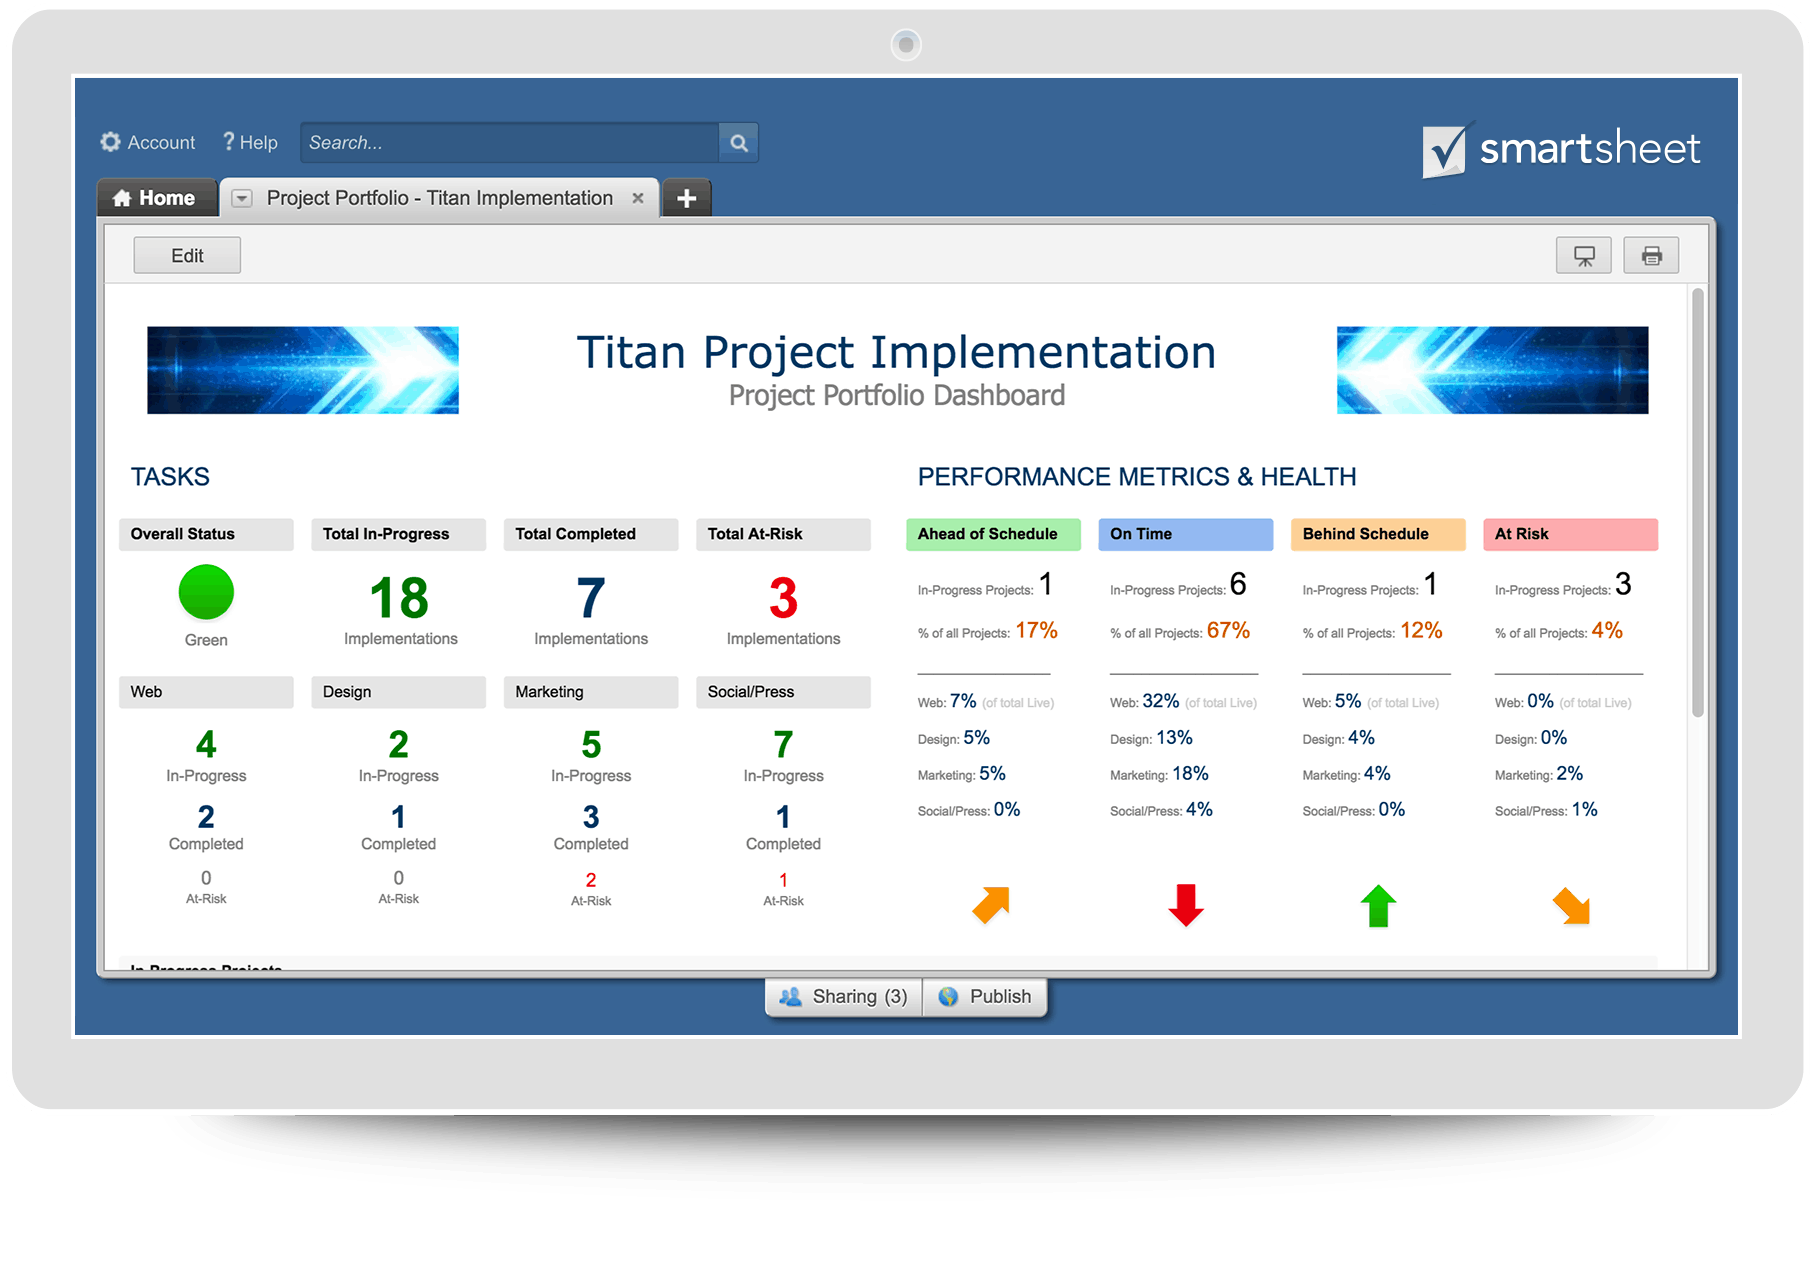Image resolution: width=1816 pixels, height=1280 pixels.
Task: Open Account settings gear icon
Action: [x=110, y=142]
